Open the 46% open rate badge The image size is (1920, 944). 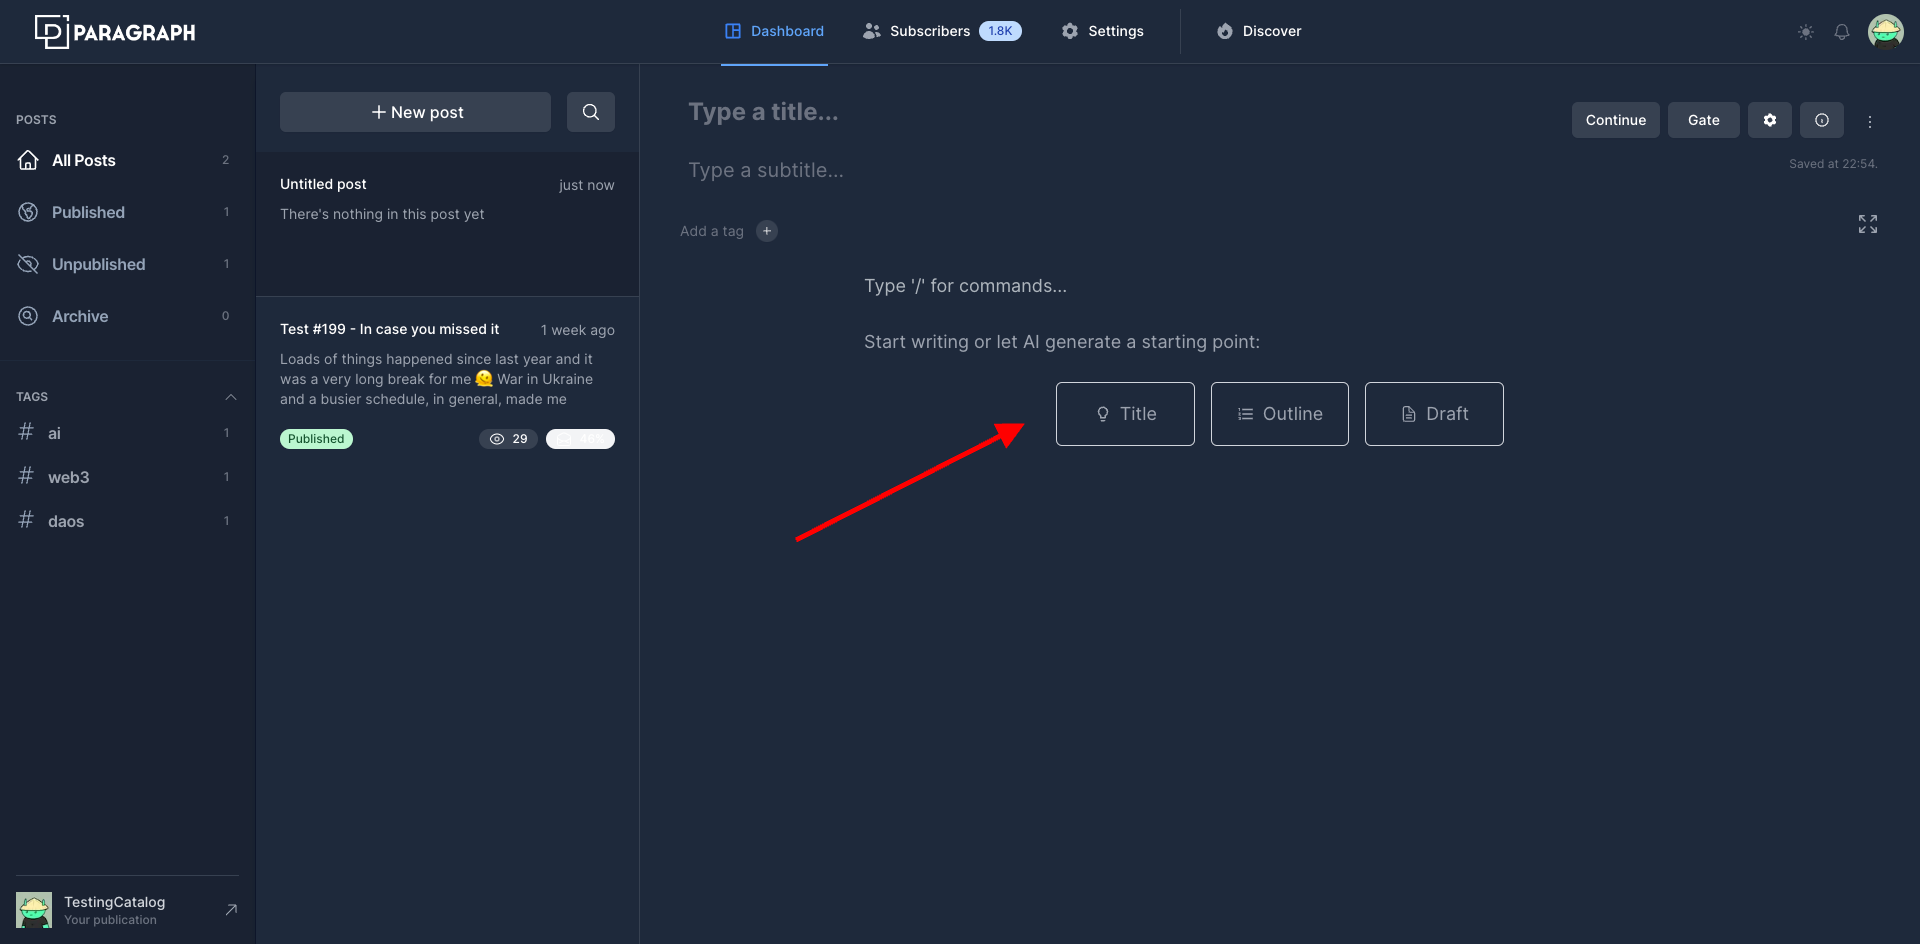click(581, 438)
